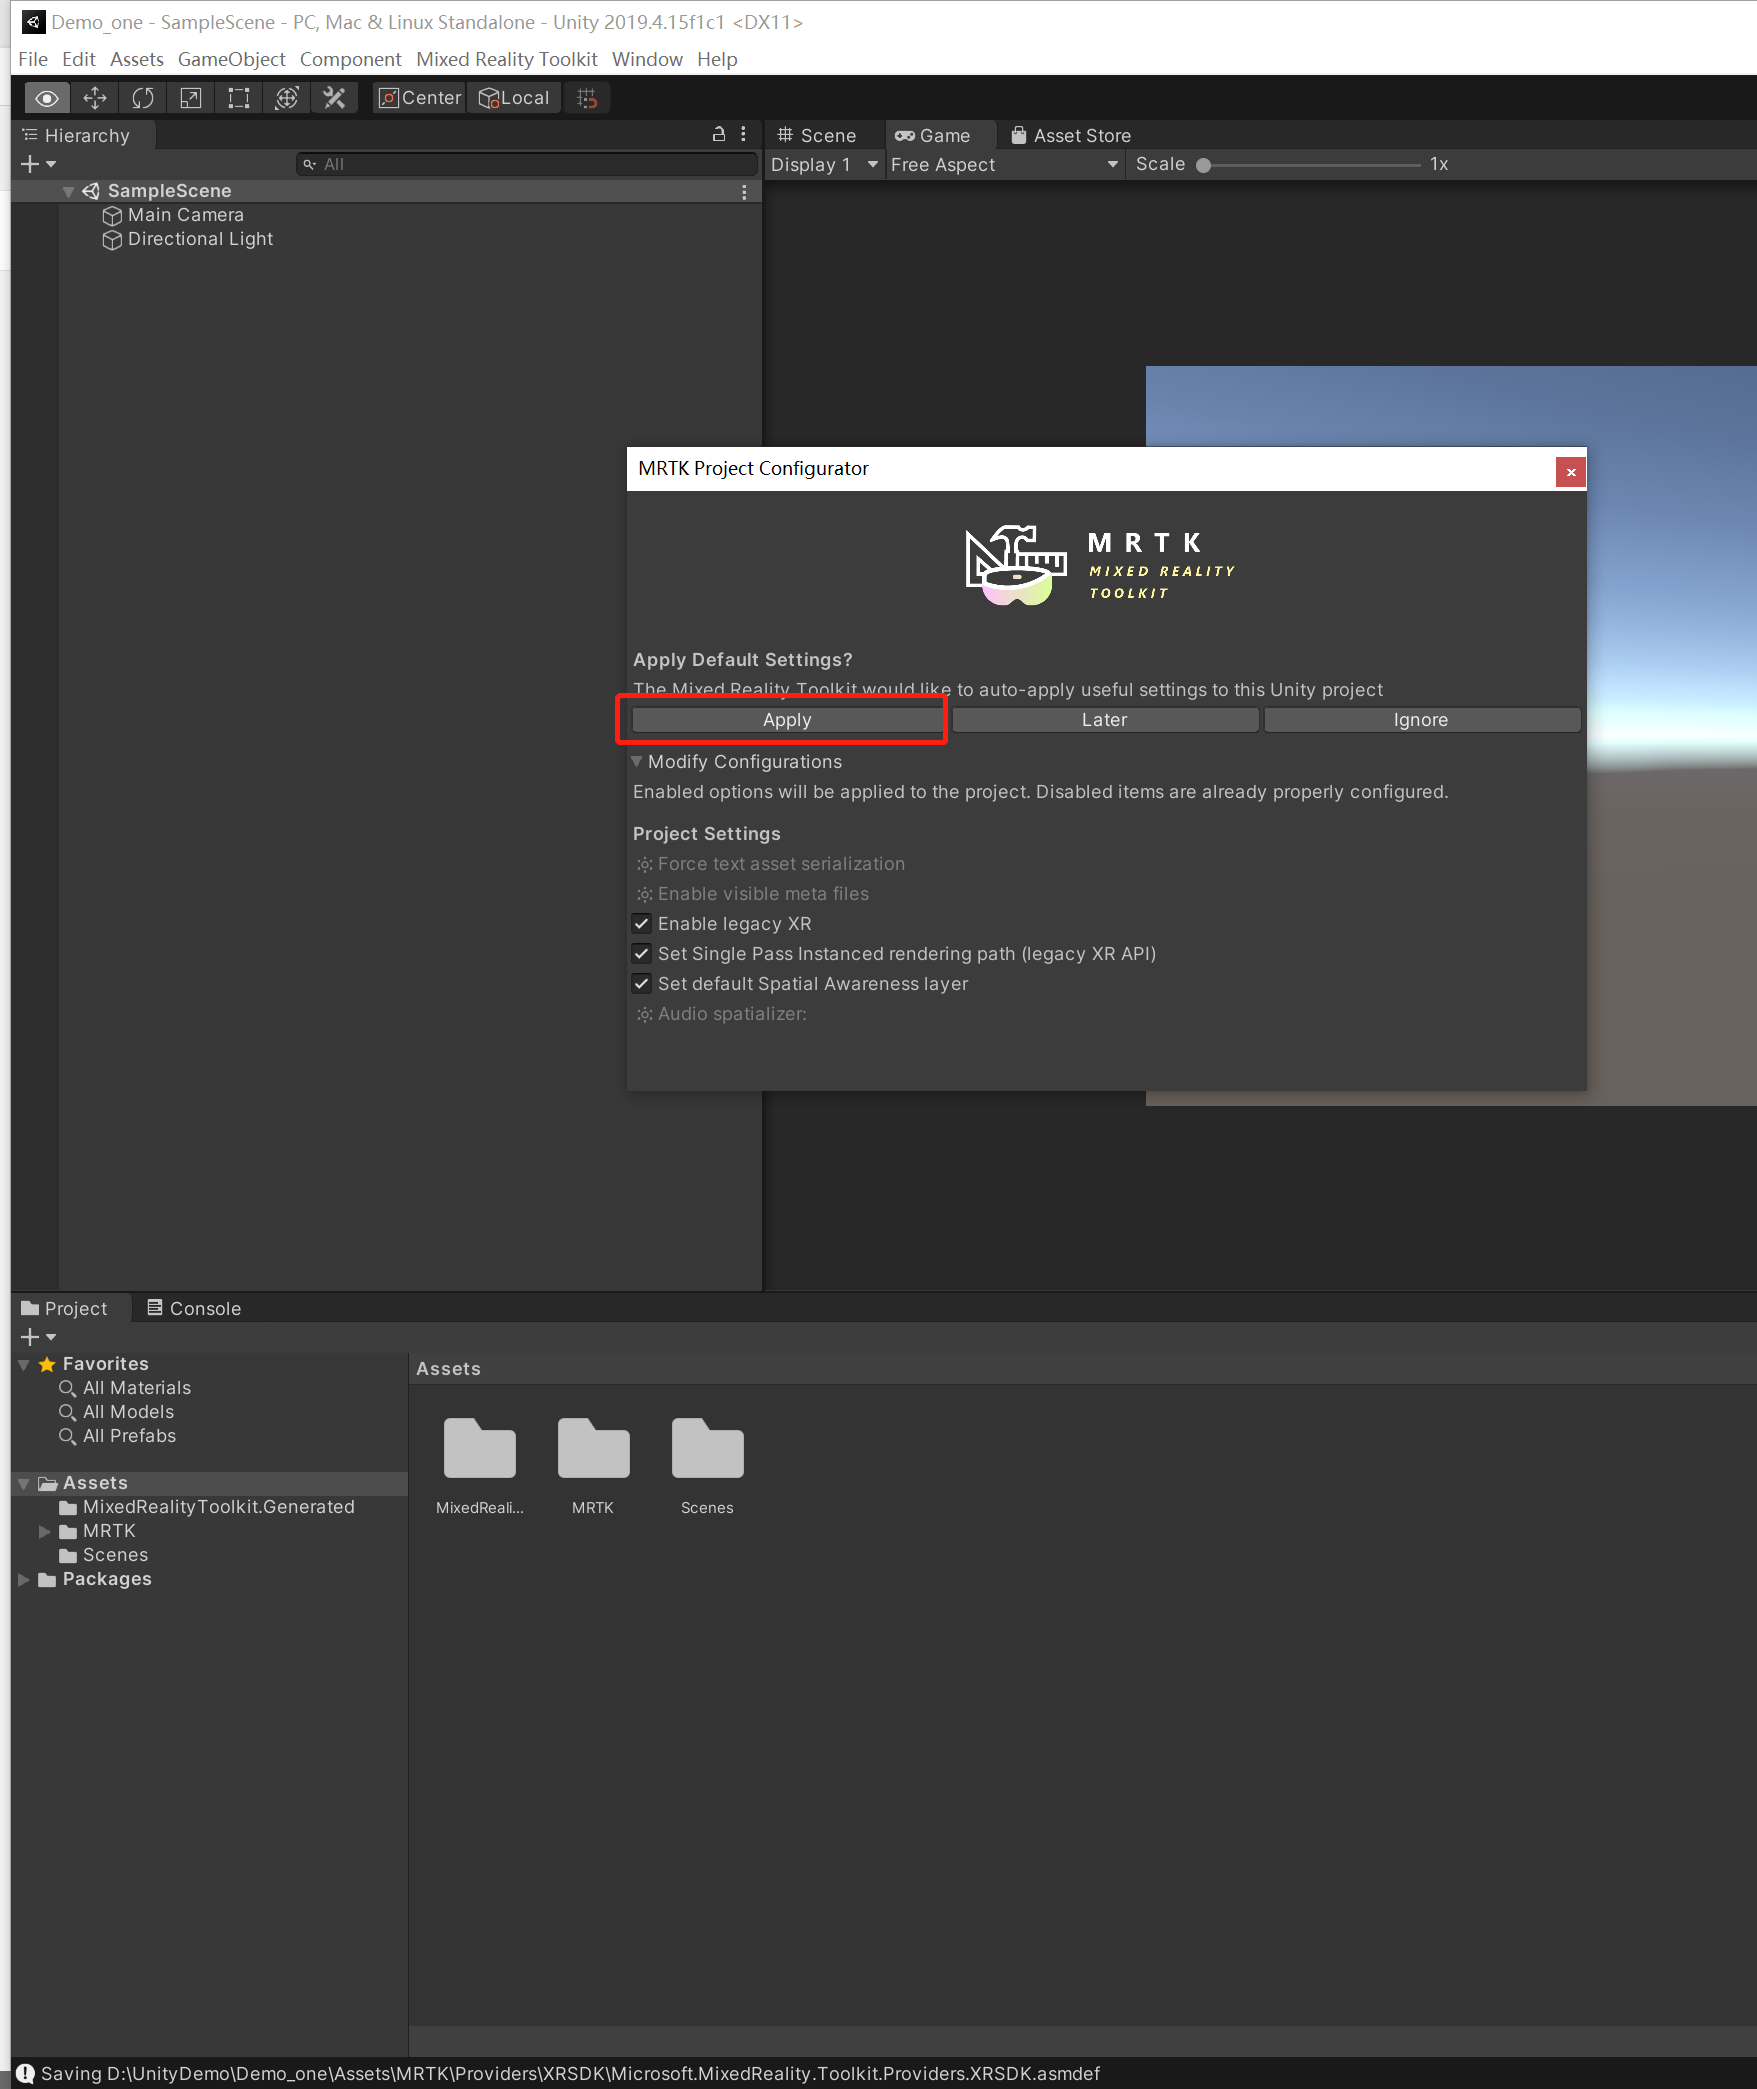
Task: Switch to the Console tab
Action: (x=193, y=1307)
